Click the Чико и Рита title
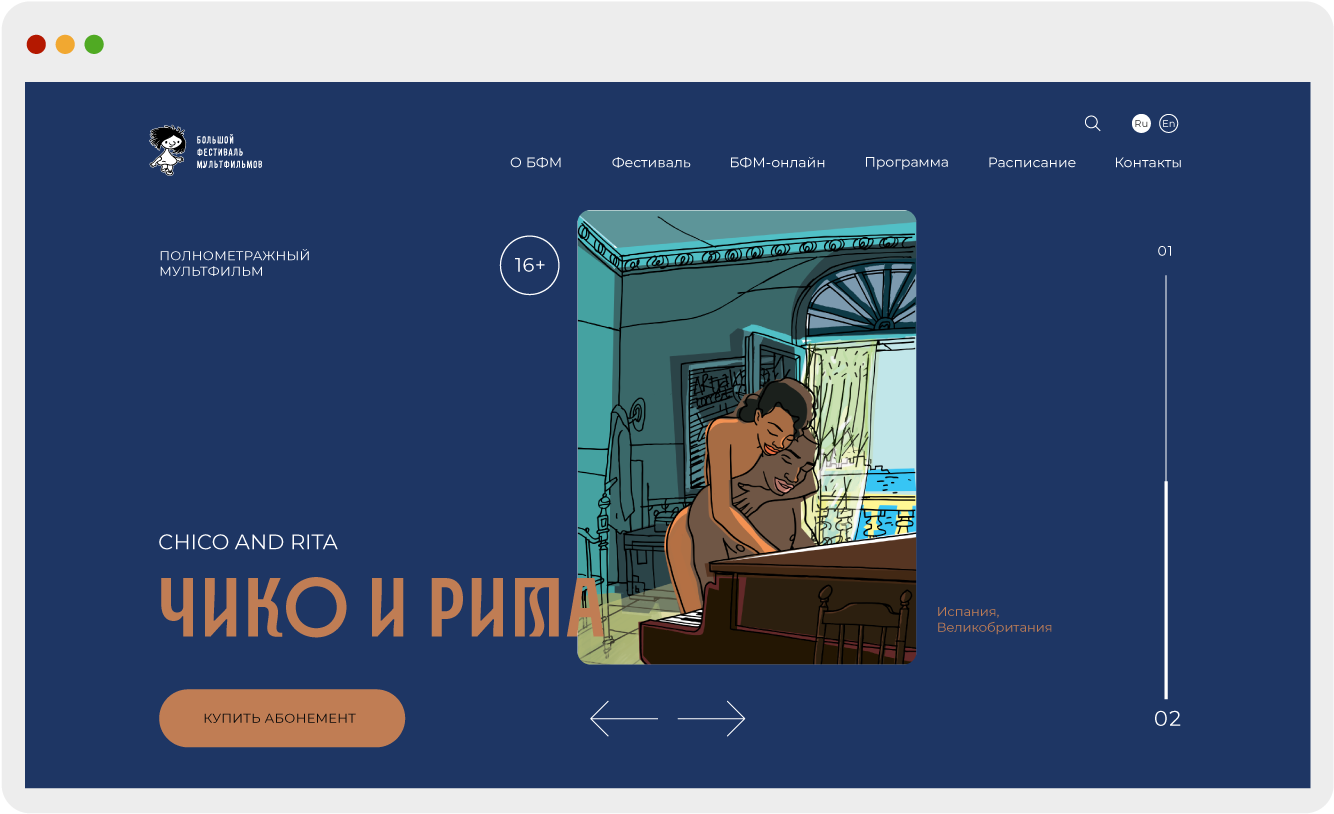This screenshot has width=1334, height=814. [x=380, y=607]
